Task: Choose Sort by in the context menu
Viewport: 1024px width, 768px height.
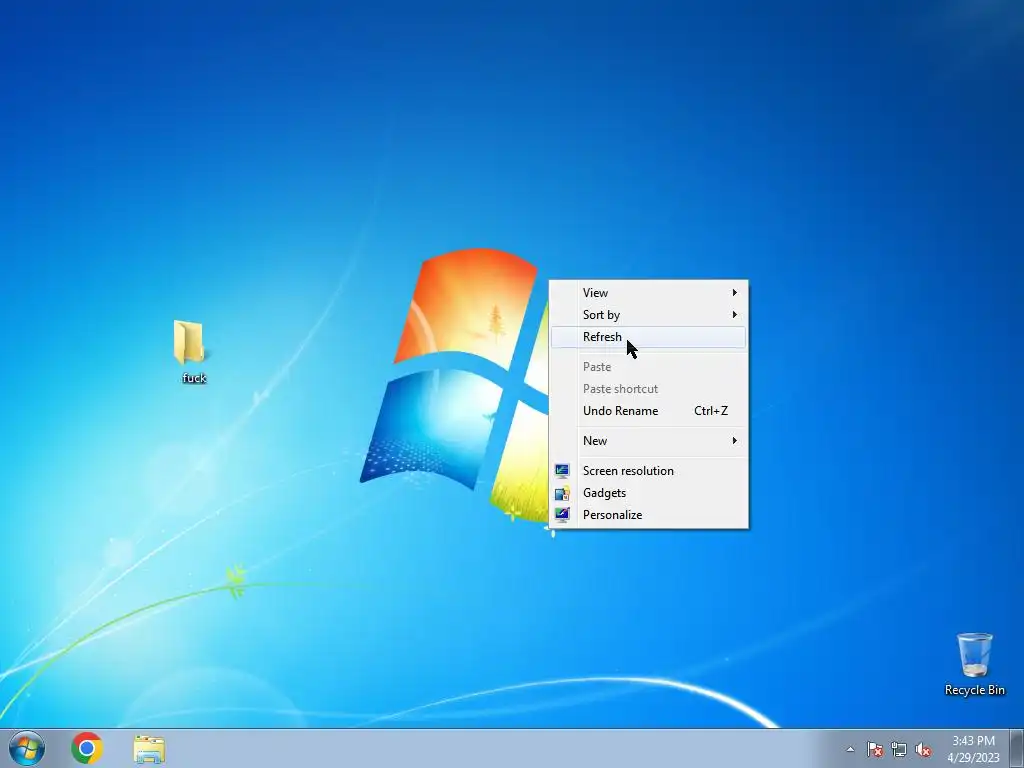Action: (x=648, y=315)
